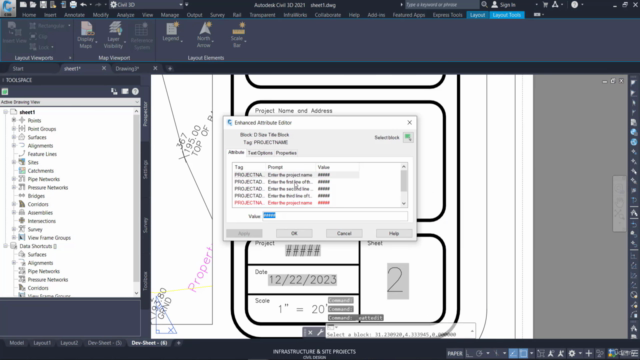This screenshot has height=360, width=640.
Task: Toggle Ortho mode in status bar
Action: click(x=469, y=353)
